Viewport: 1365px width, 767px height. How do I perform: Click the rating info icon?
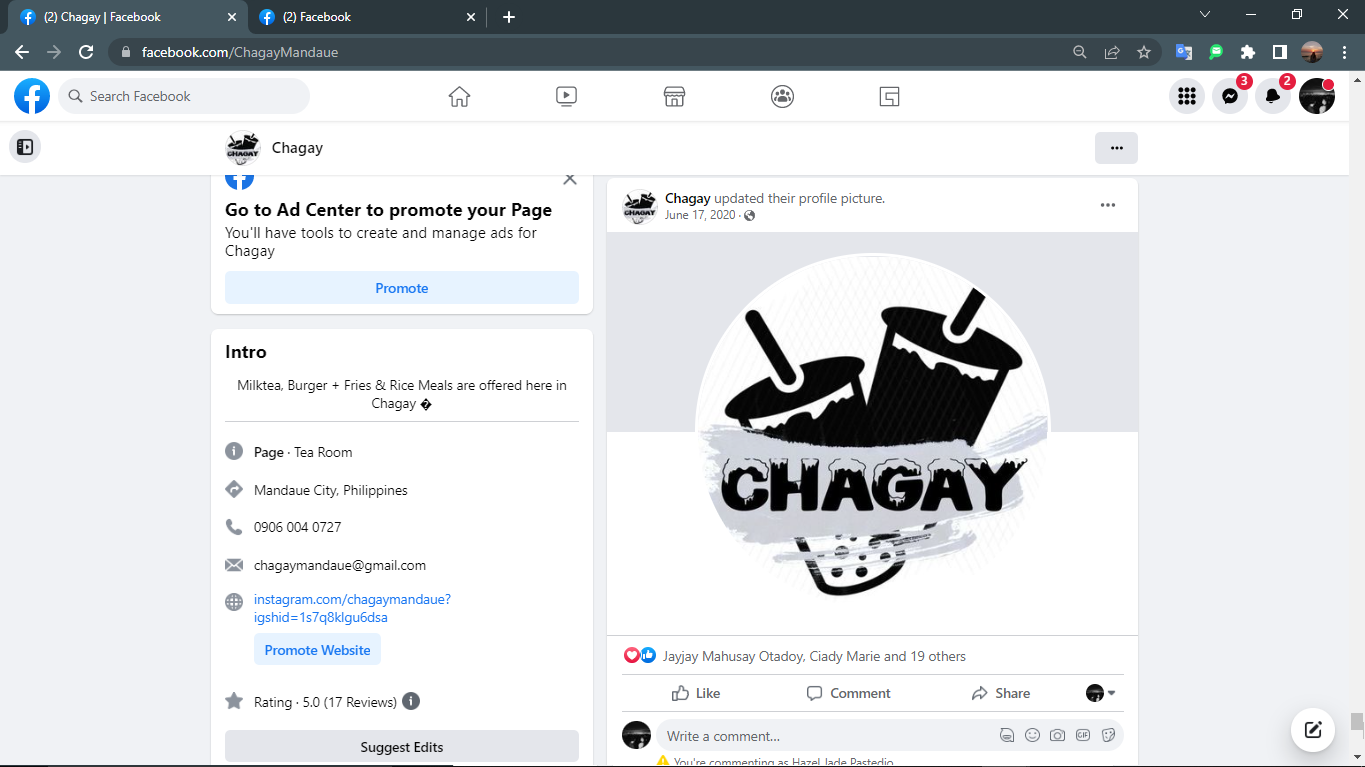tap(411, 702)
